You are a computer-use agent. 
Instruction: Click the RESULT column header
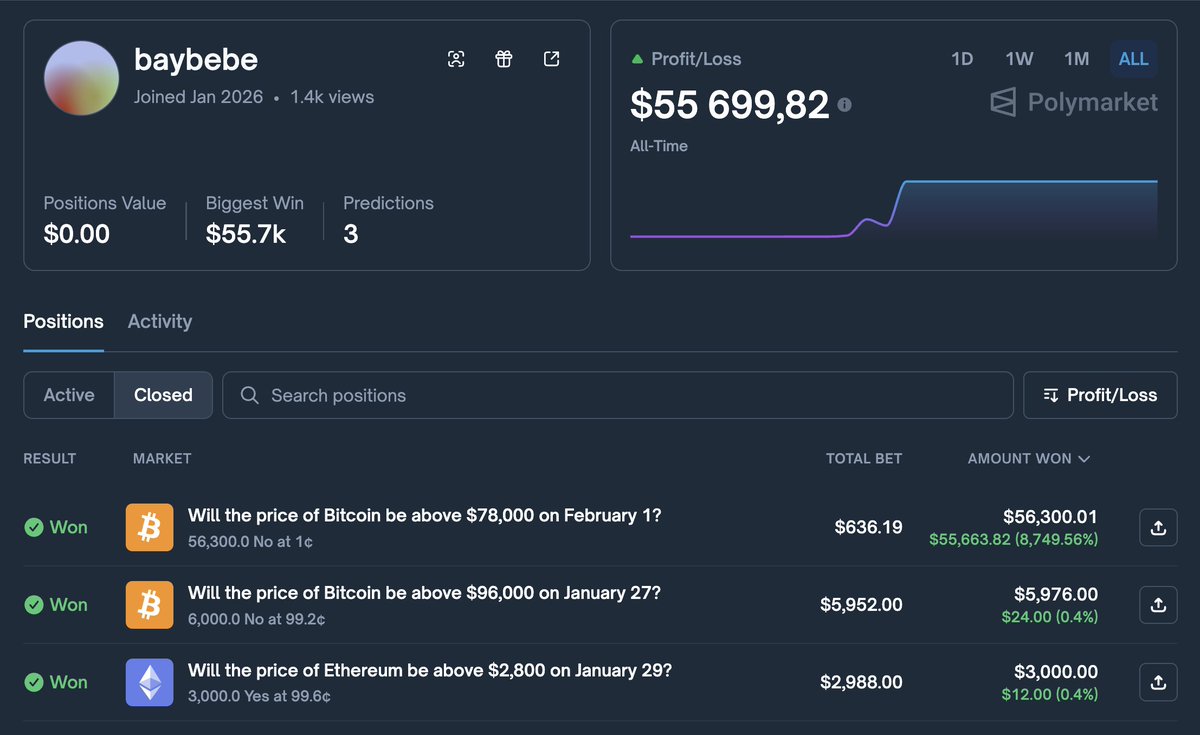50,458
